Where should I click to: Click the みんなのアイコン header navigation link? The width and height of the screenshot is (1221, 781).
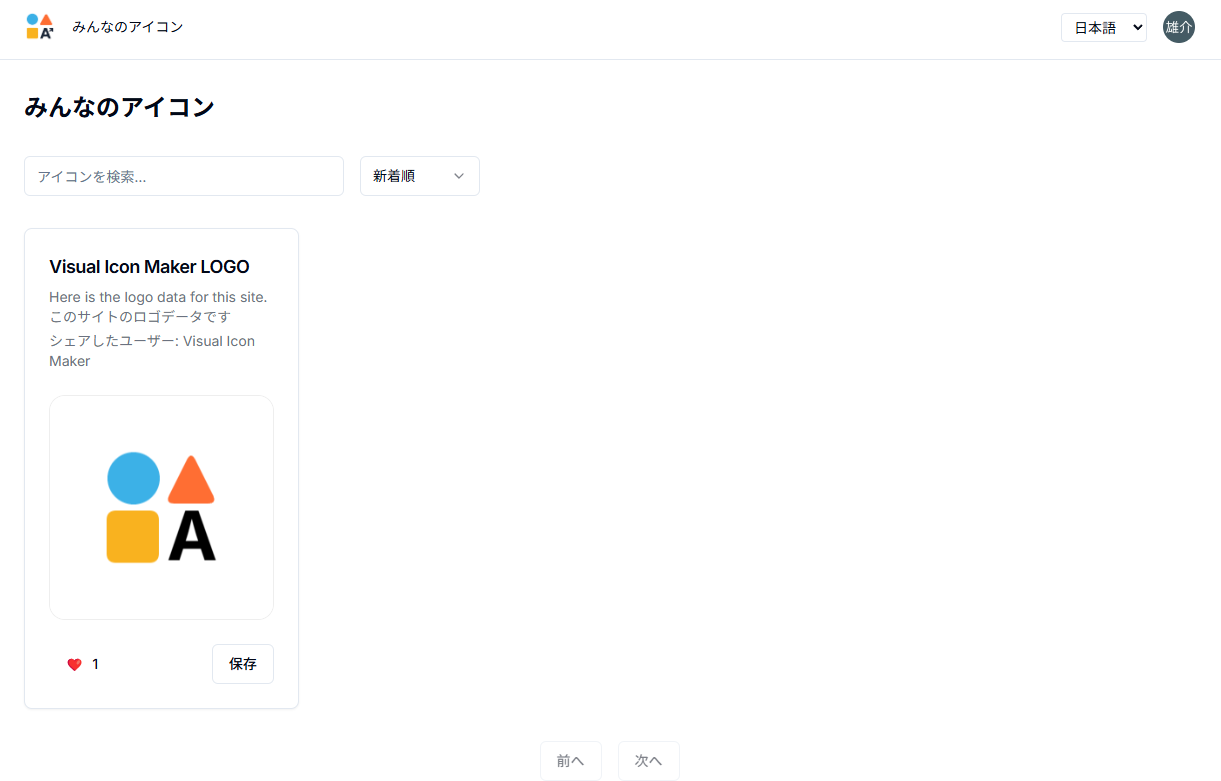127,27
